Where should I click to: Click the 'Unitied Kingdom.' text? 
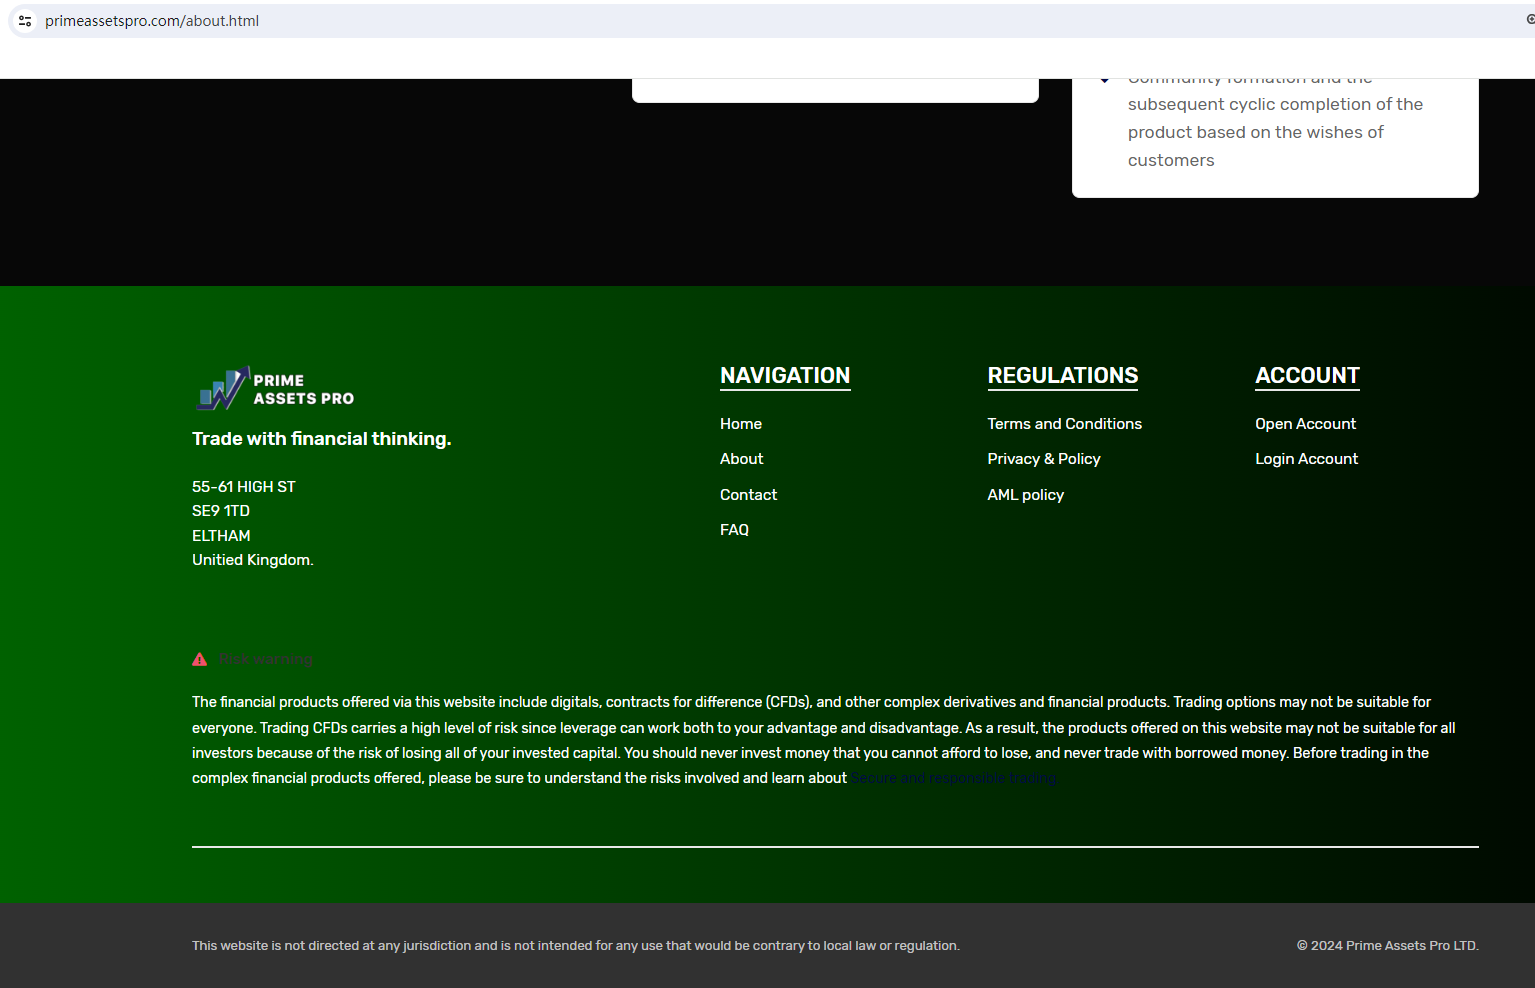[252, 560]
